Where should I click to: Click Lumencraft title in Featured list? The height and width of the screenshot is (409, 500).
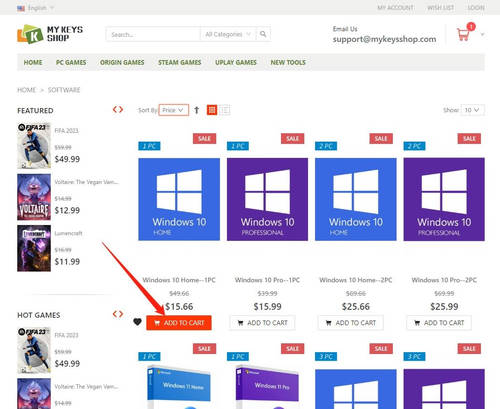(68, 233)
